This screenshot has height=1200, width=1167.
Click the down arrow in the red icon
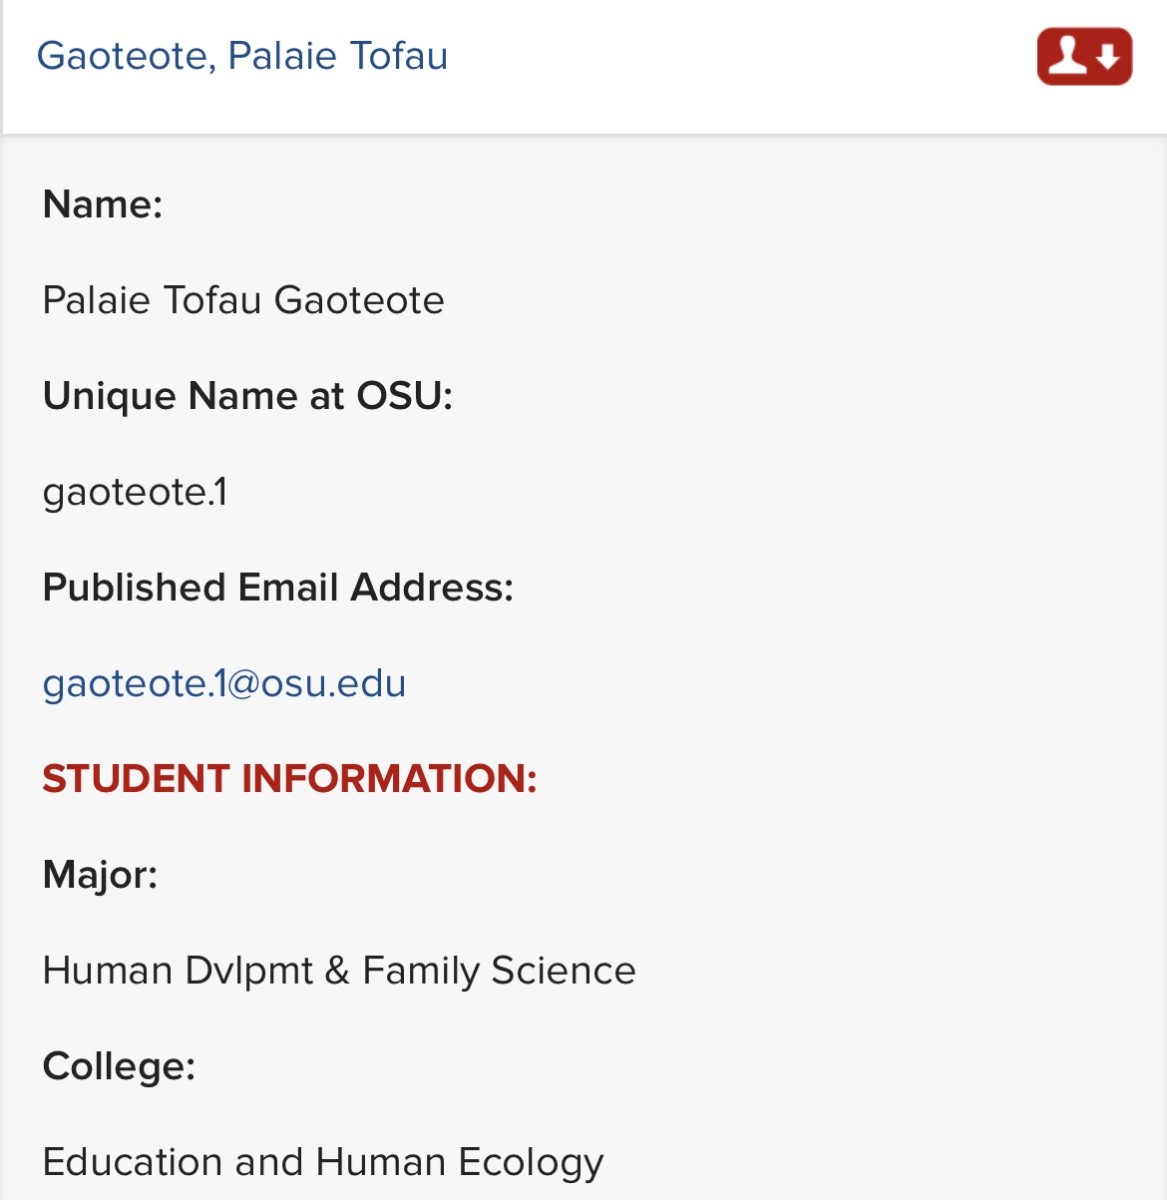click(x=1107, y=58)
